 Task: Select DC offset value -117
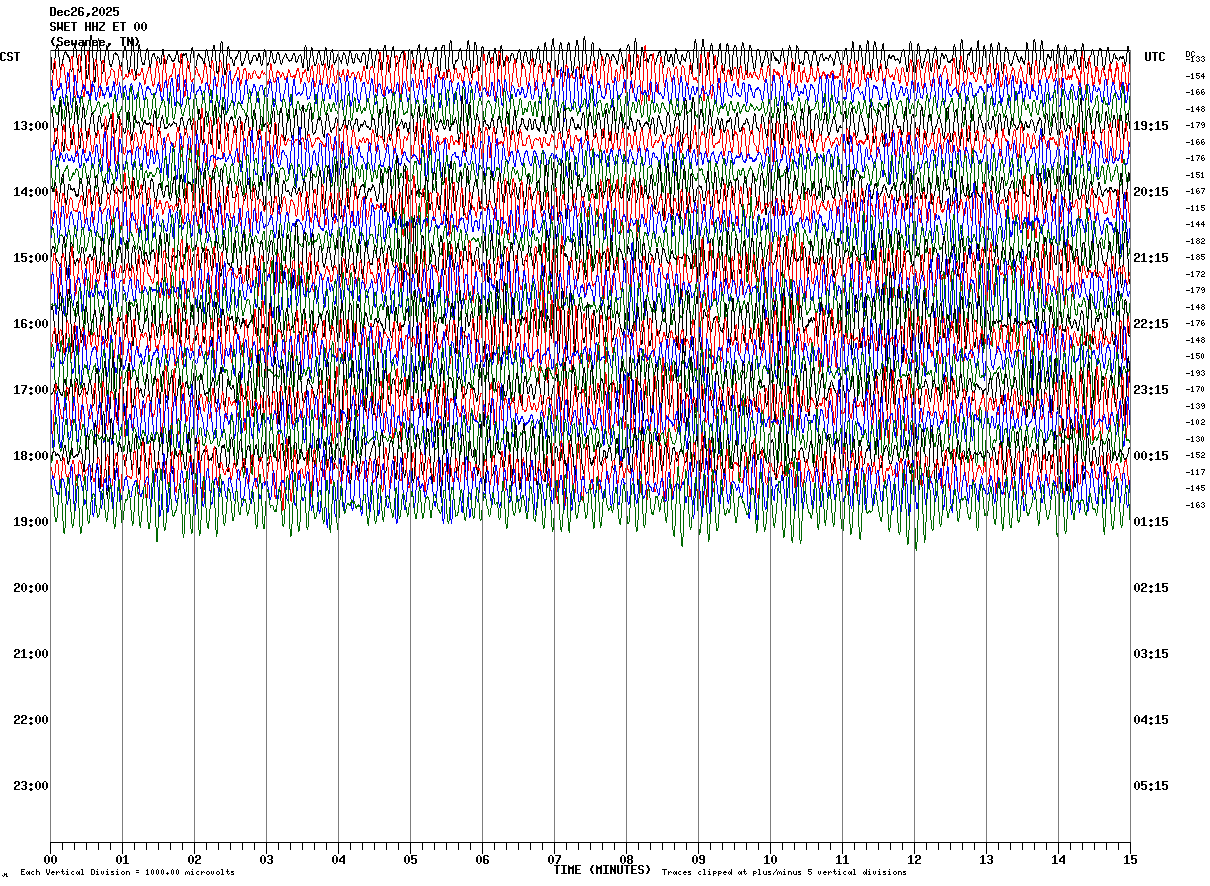(x=1195, y=472)
